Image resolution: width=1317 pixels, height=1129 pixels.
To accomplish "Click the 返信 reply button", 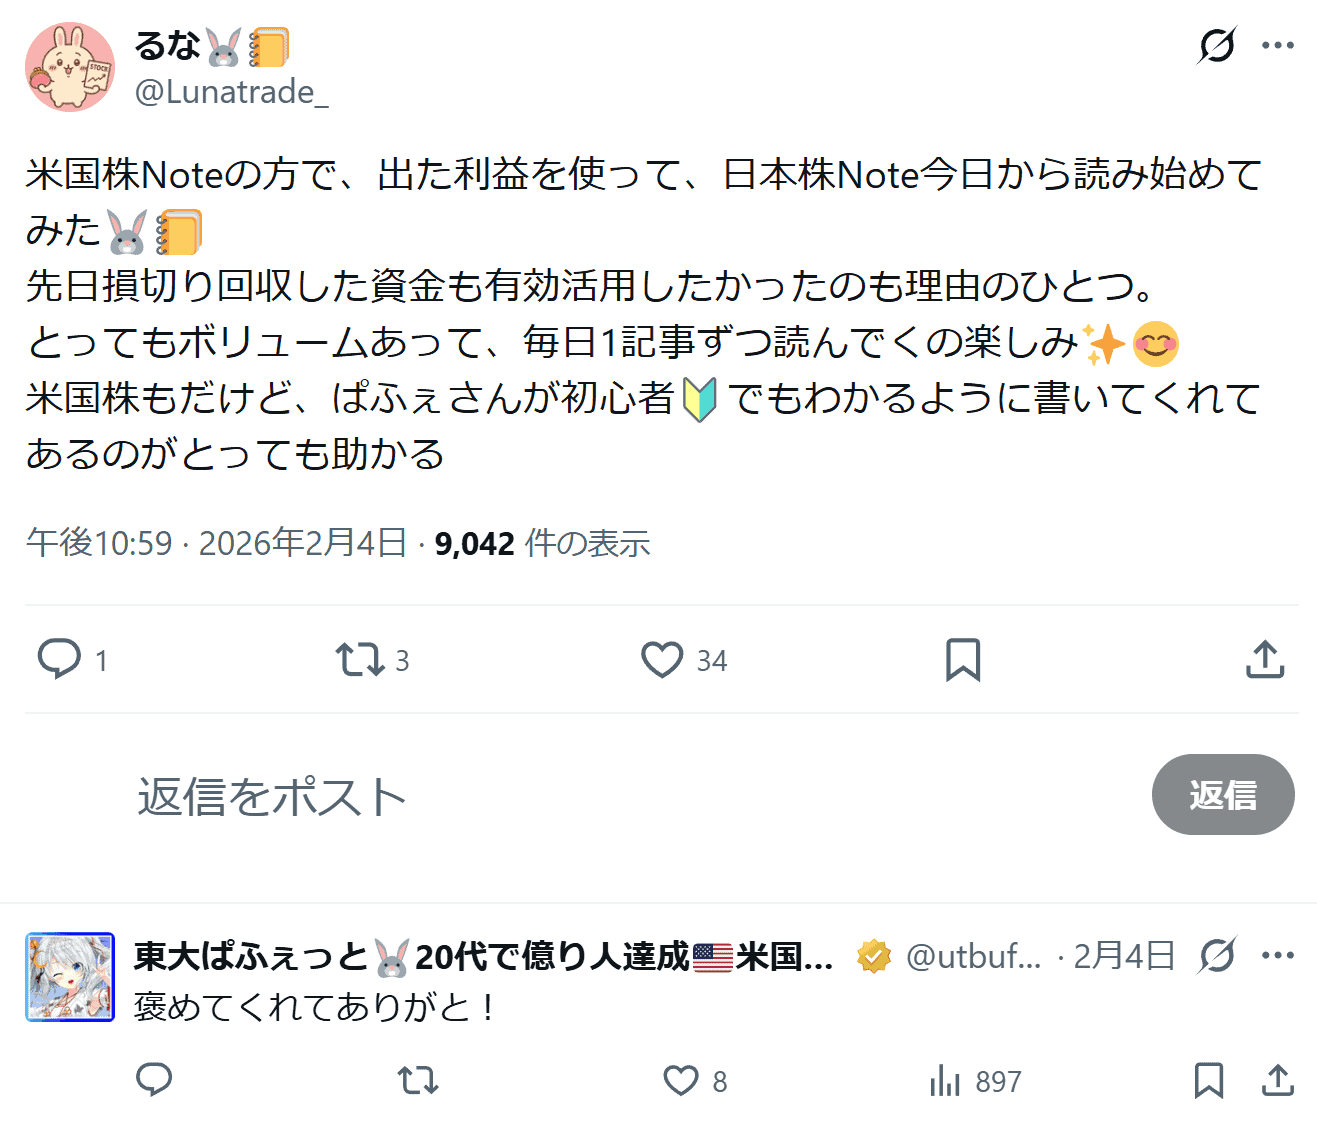I will [1222, 795].
